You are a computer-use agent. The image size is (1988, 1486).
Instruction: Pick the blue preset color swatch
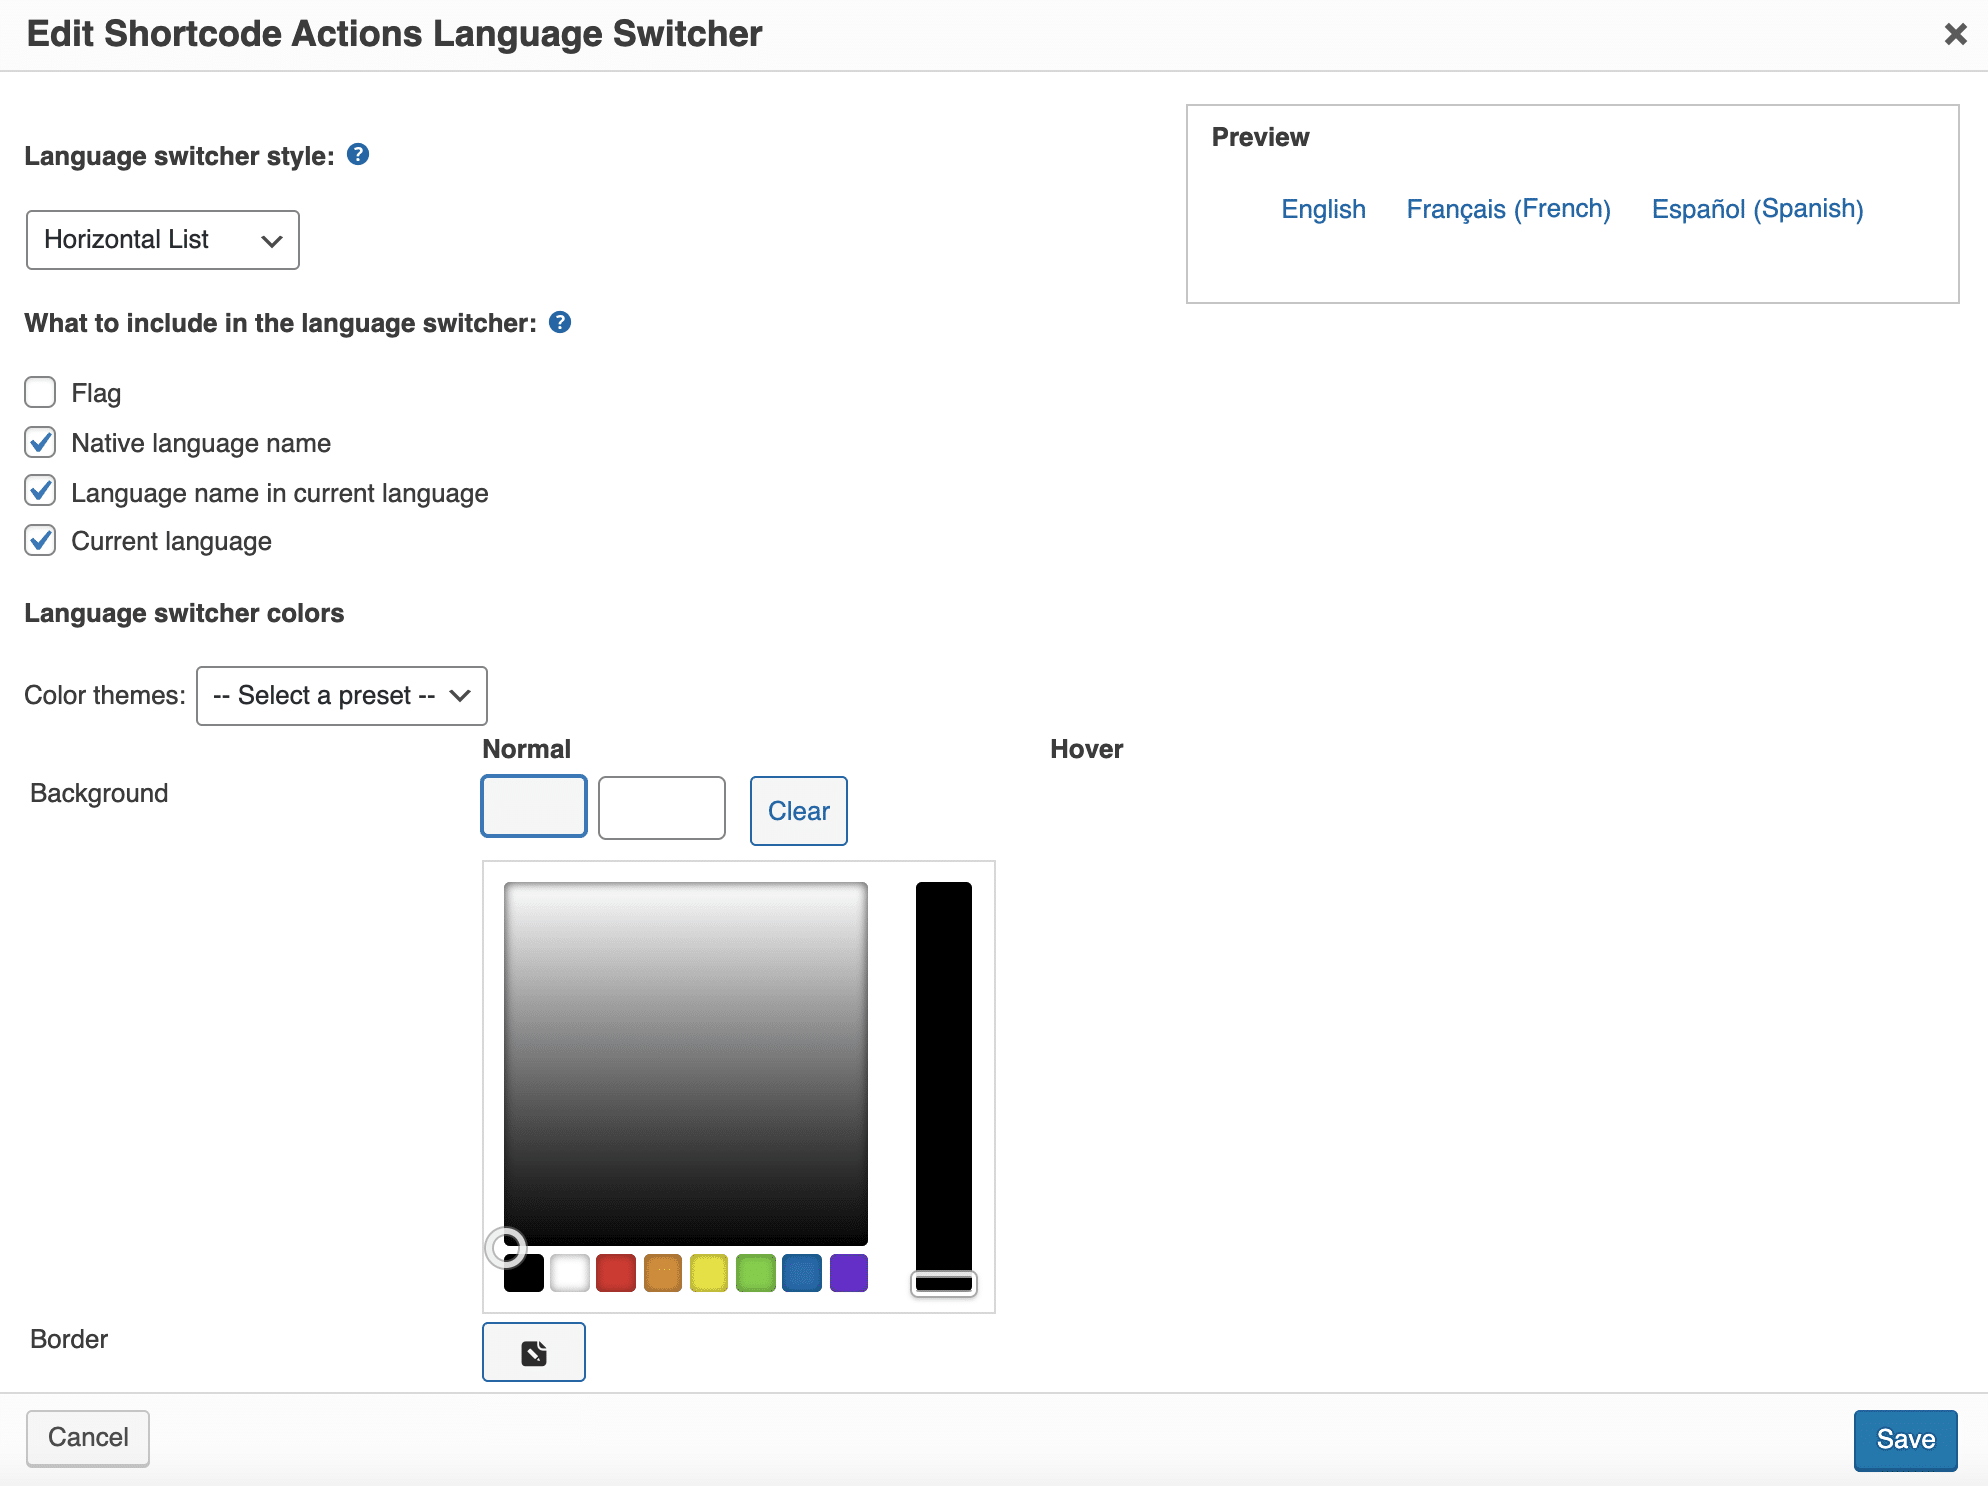(802, 1272)
